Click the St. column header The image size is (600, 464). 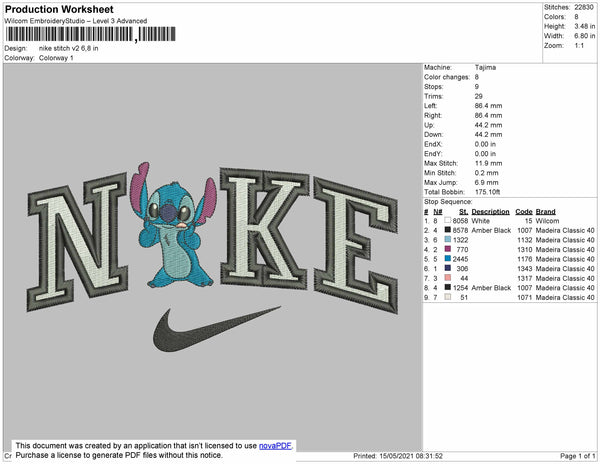pos(463,212)
